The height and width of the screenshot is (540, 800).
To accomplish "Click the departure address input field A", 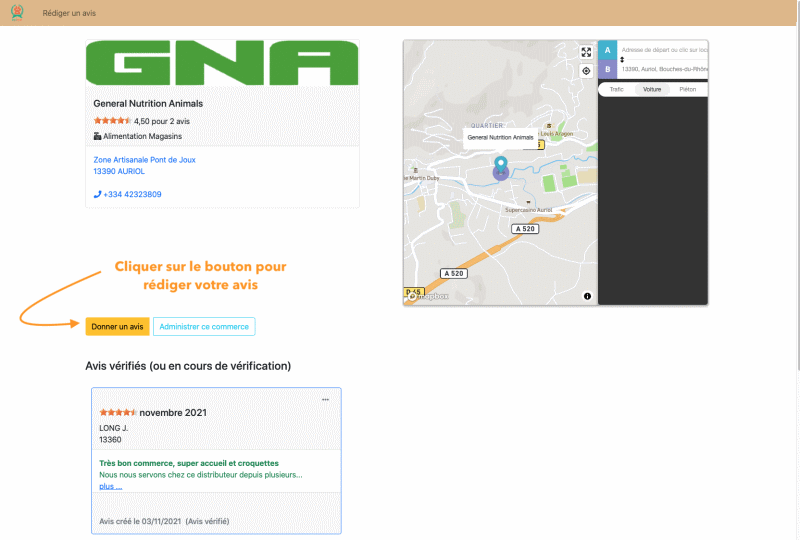I will pos(664,49).
